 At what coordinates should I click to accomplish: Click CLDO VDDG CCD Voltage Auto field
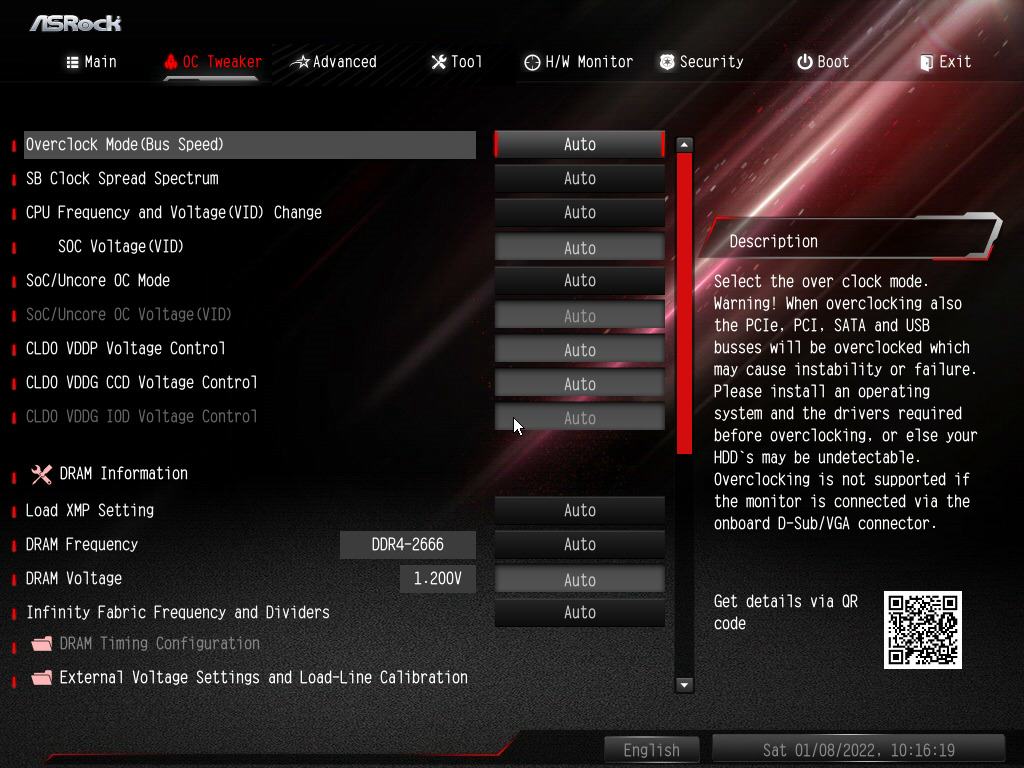pos(579,383)
